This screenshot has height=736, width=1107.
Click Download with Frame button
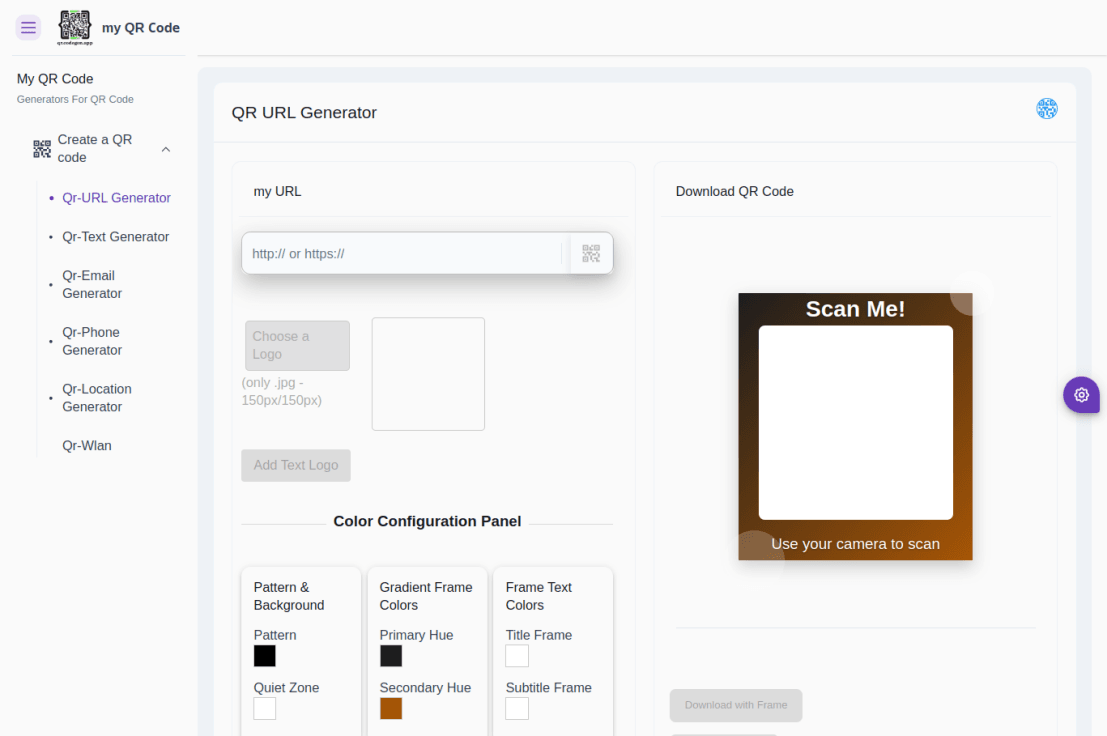[736, 705]
